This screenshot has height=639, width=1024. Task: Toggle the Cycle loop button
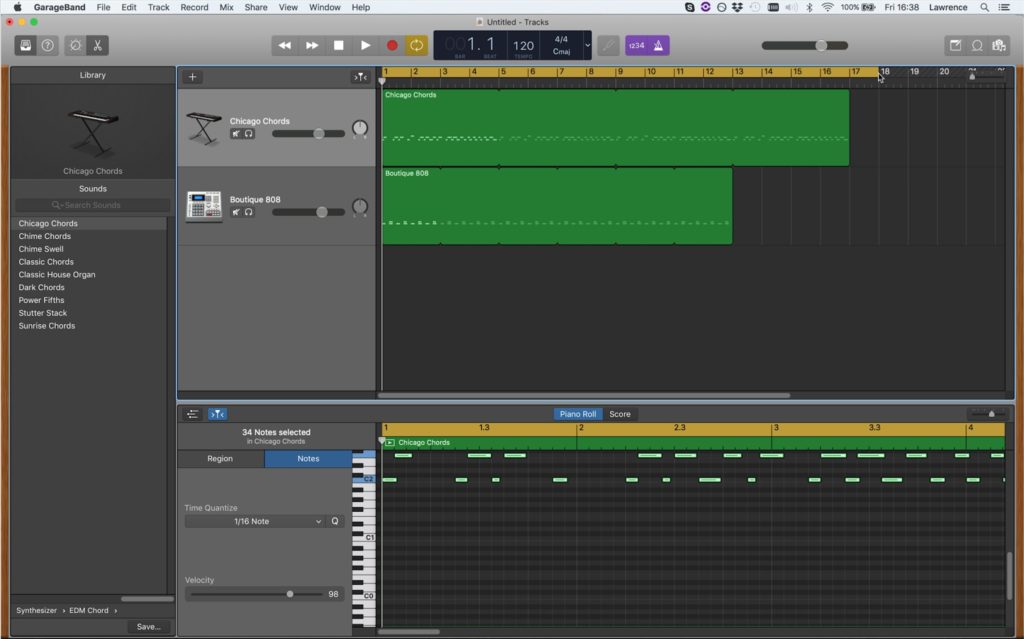417,45
